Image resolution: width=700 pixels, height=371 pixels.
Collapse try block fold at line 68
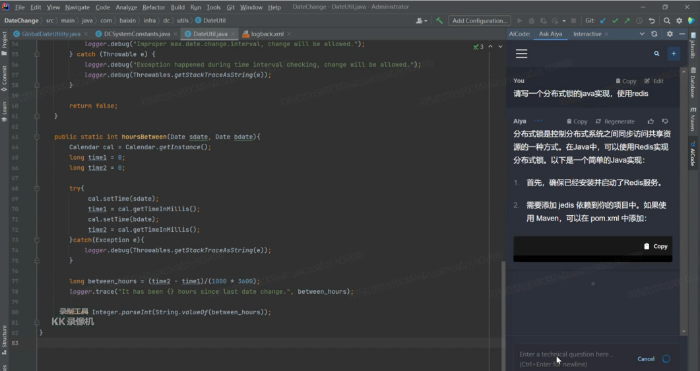tap(37, 188)
